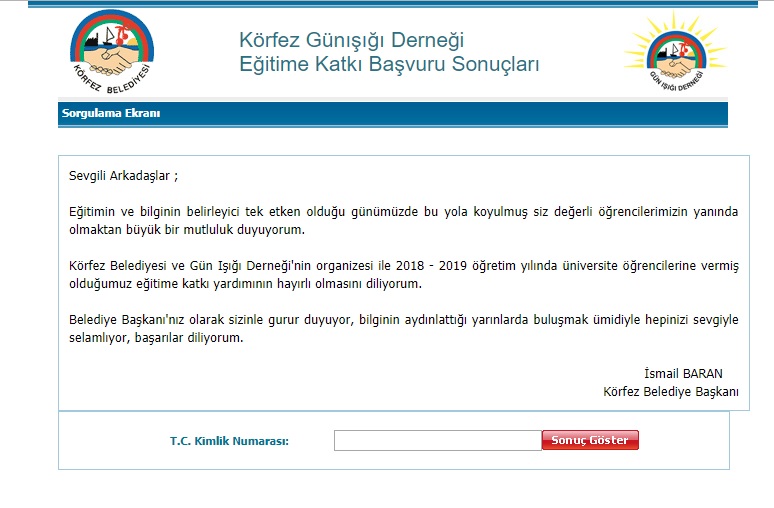Type-focus the T.C. Kimlik Numarası input field

[437, 441]
